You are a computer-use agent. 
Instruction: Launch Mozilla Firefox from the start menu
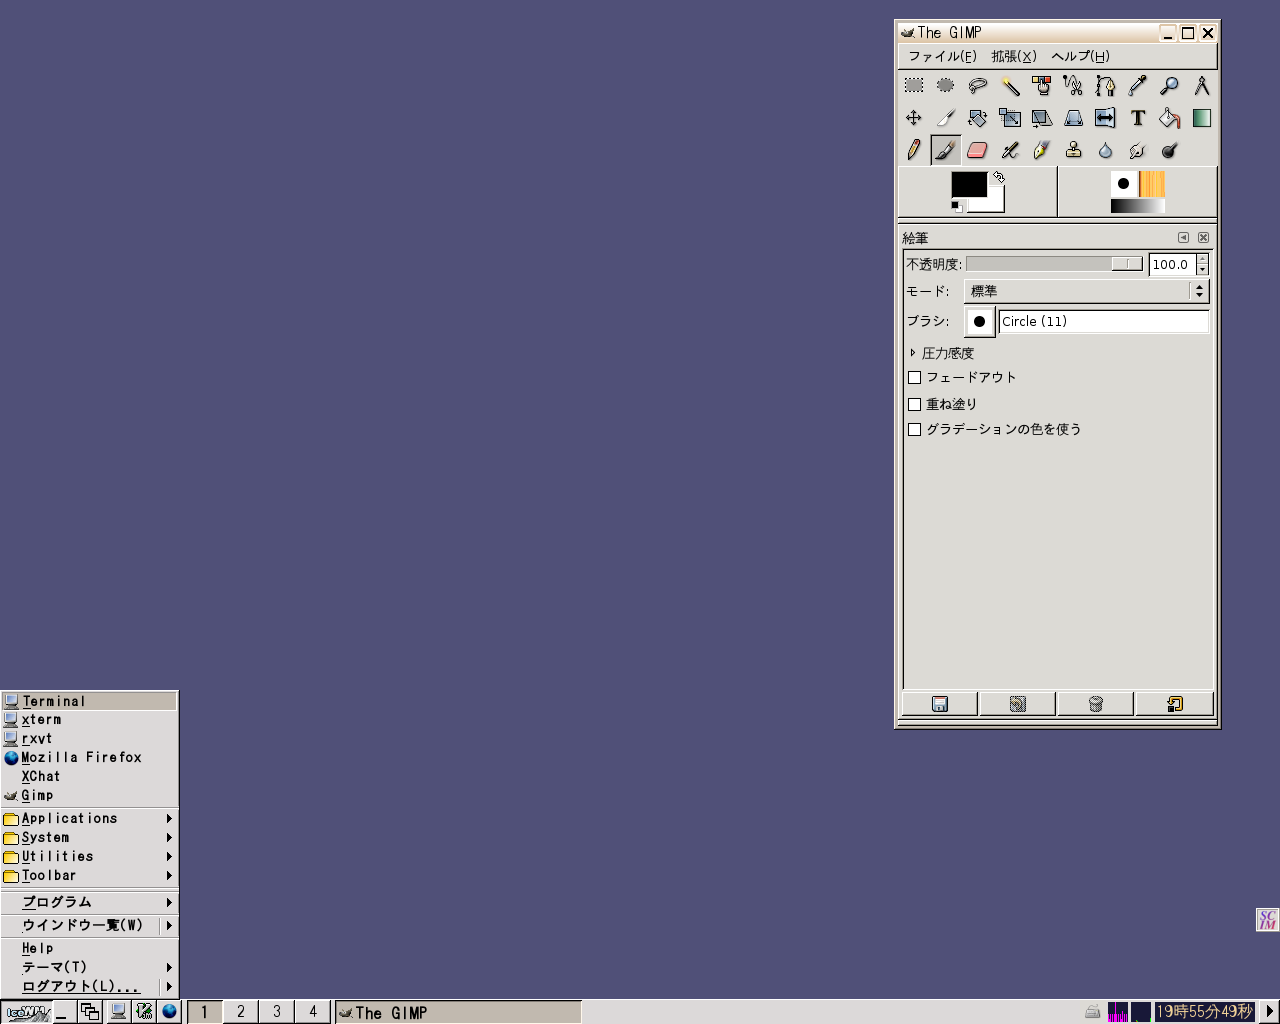click(x=90, y=758)
